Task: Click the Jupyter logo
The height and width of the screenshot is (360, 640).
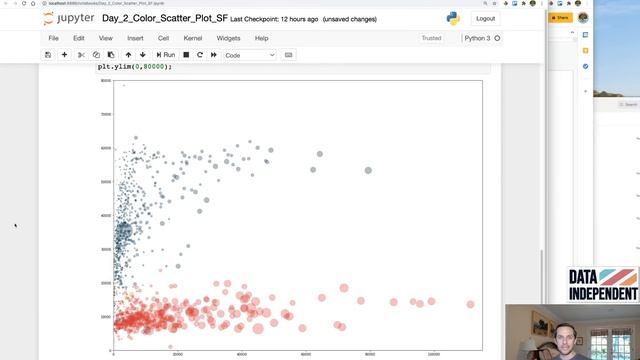Action: (69, 18)
